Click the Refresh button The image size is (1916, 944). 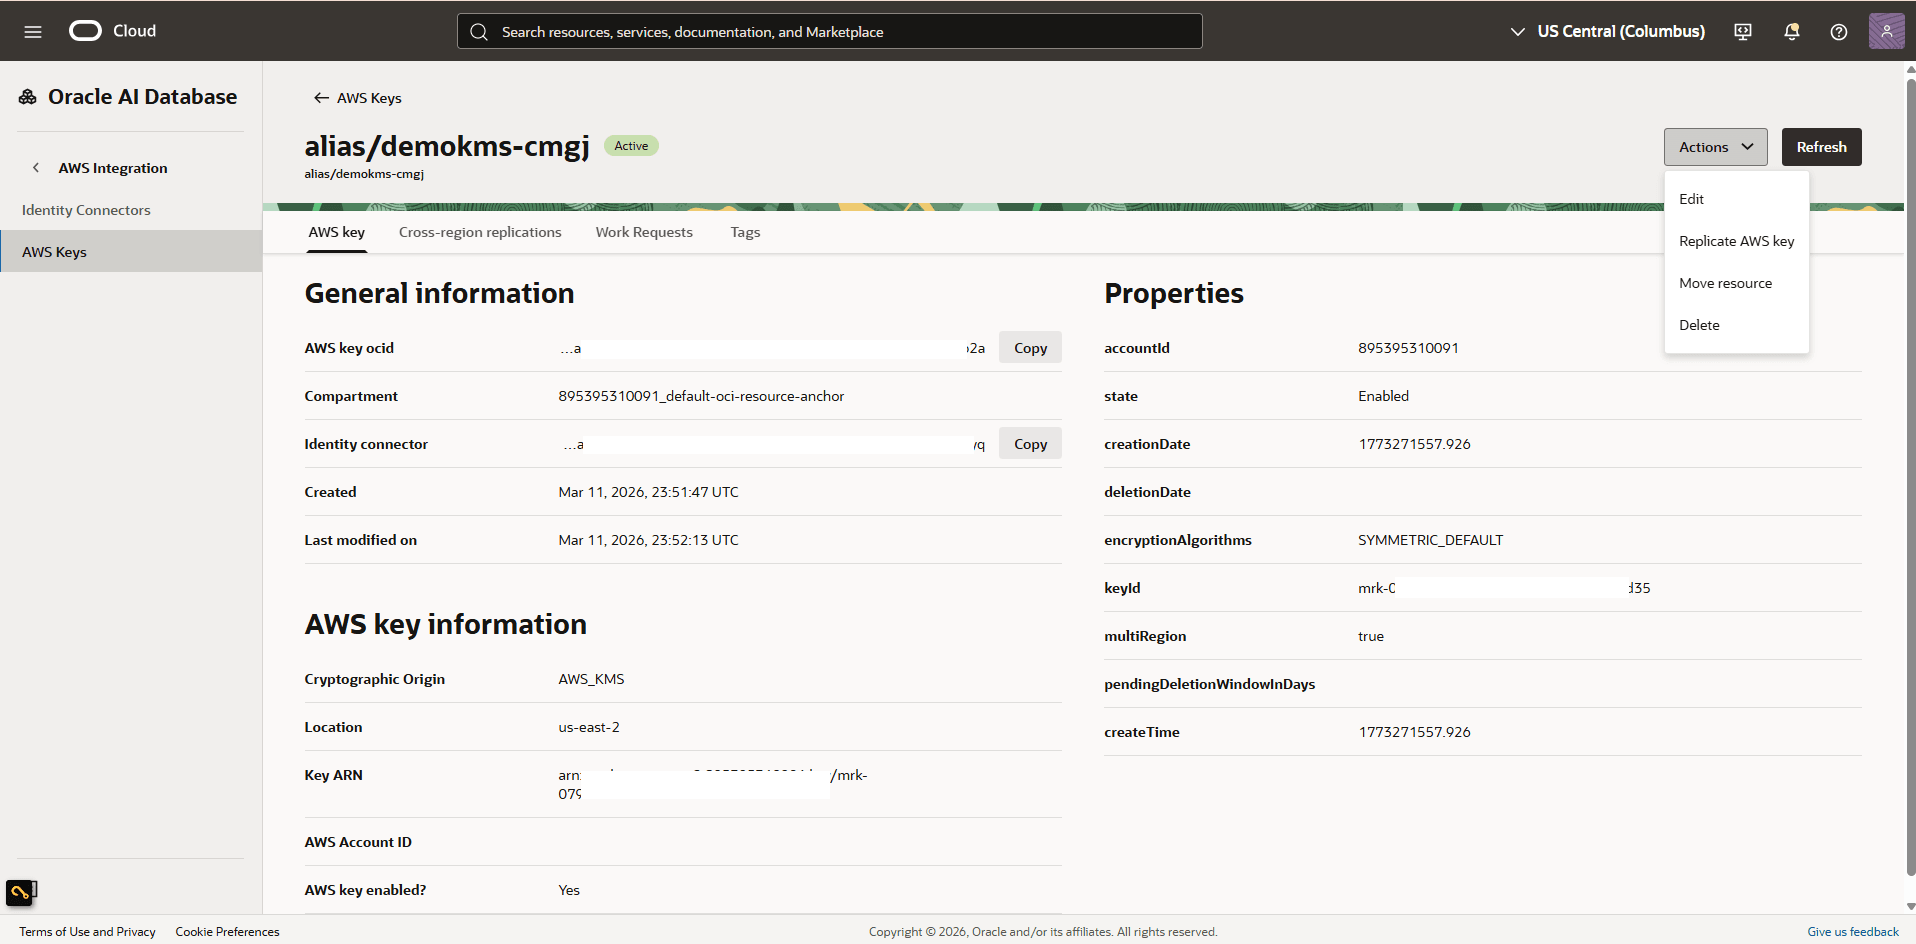point(1821,147)
